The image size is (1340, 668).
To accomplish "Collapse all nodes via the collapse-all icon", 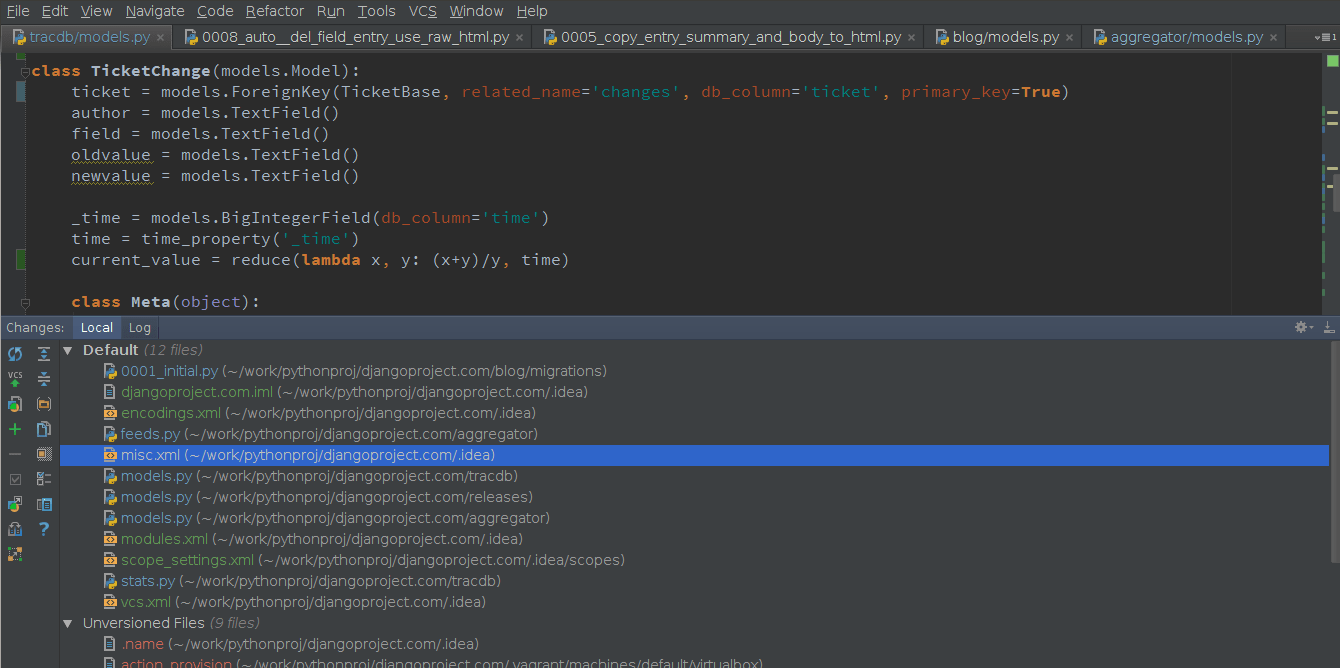I will [43, 378].
